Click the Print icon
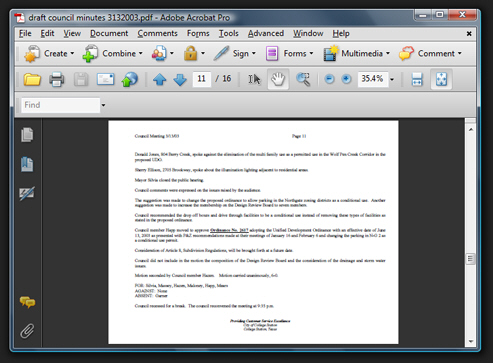Viewport: 493px width, 363px height. 57,79
